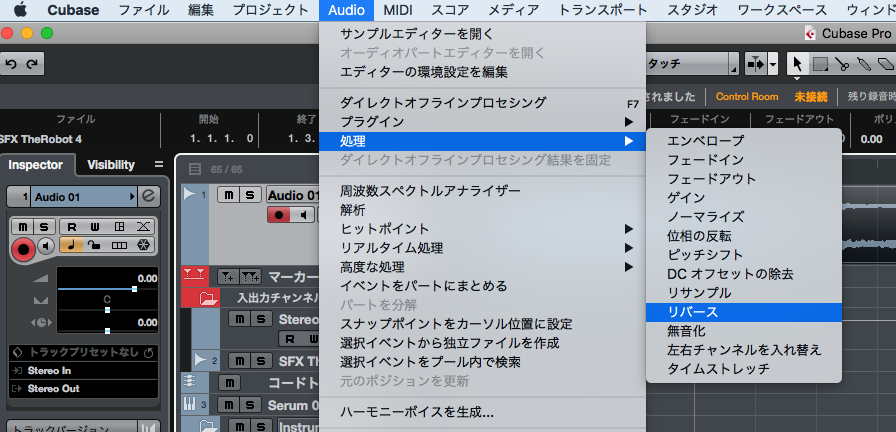Open the トラックプリセットなし preset field
Image resolution: width=896 pixels, height=432 pixels.
(x=83, y=353)
